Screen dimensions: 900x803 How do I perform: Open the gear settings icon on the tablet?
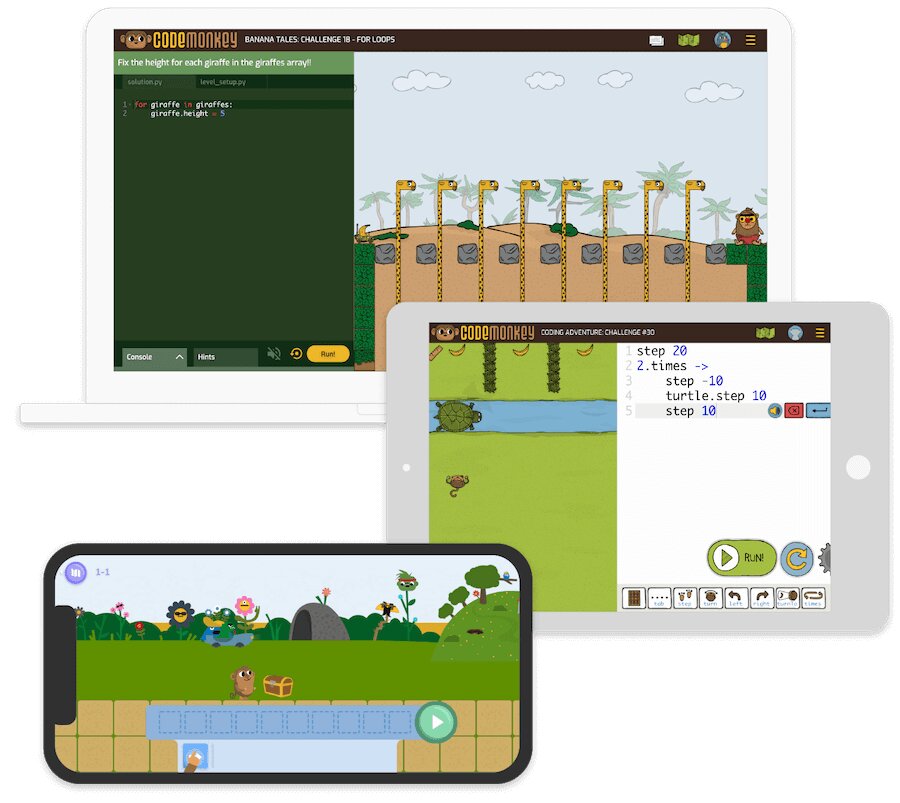click(x=824, y=558)
